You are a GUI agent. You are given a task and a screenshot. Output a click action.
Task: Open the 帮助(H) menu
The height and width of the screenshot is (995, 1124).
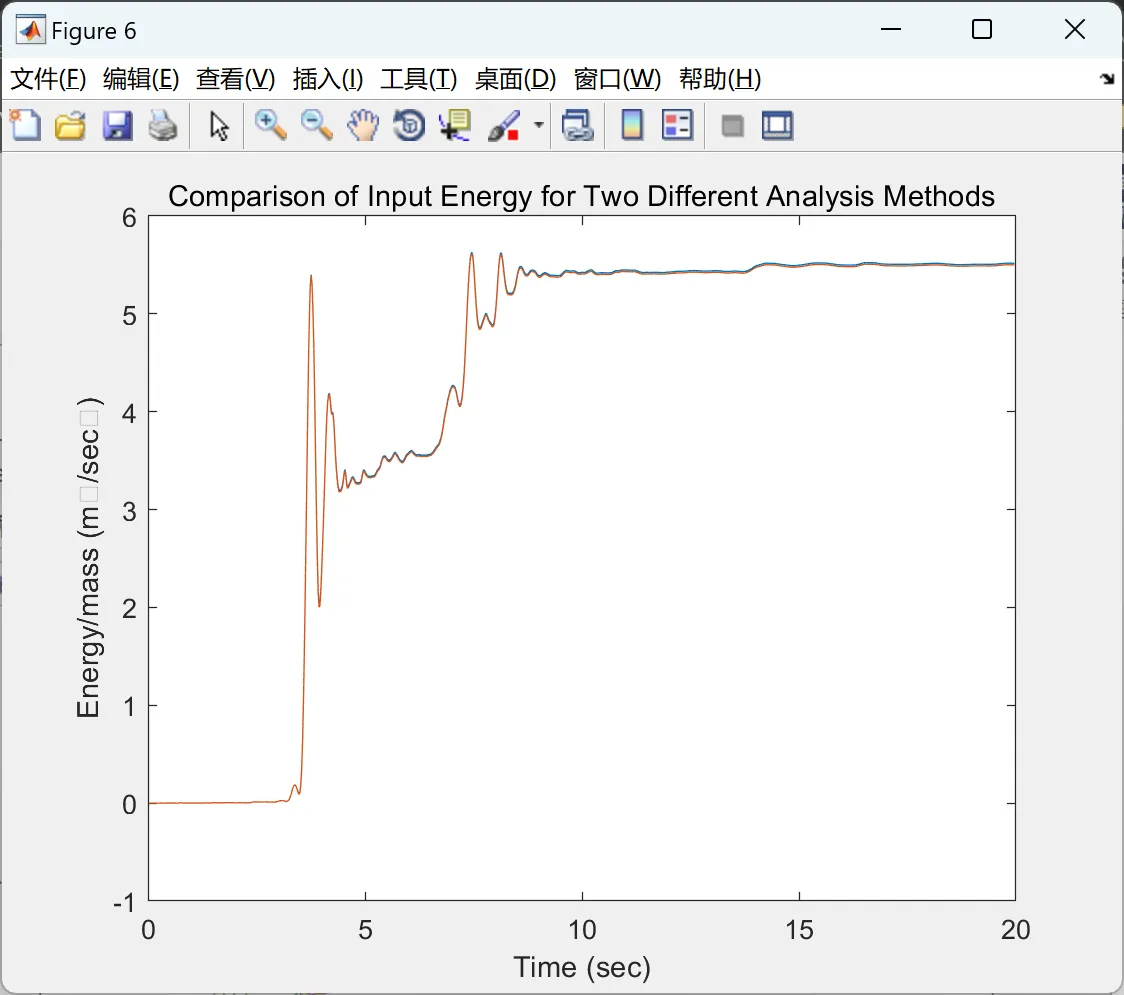(x=720, y=79)
